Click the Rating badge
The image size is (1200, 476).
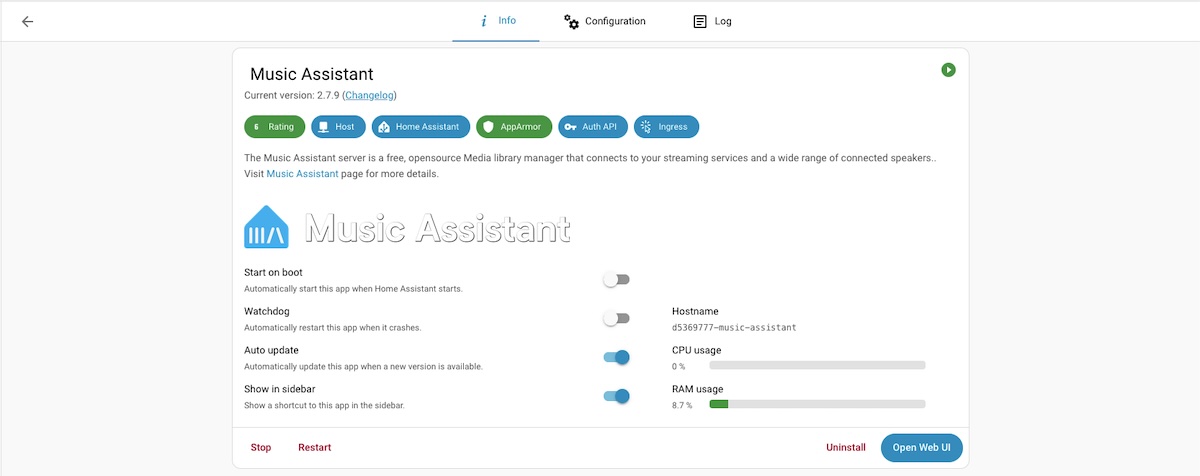point(274,127)
